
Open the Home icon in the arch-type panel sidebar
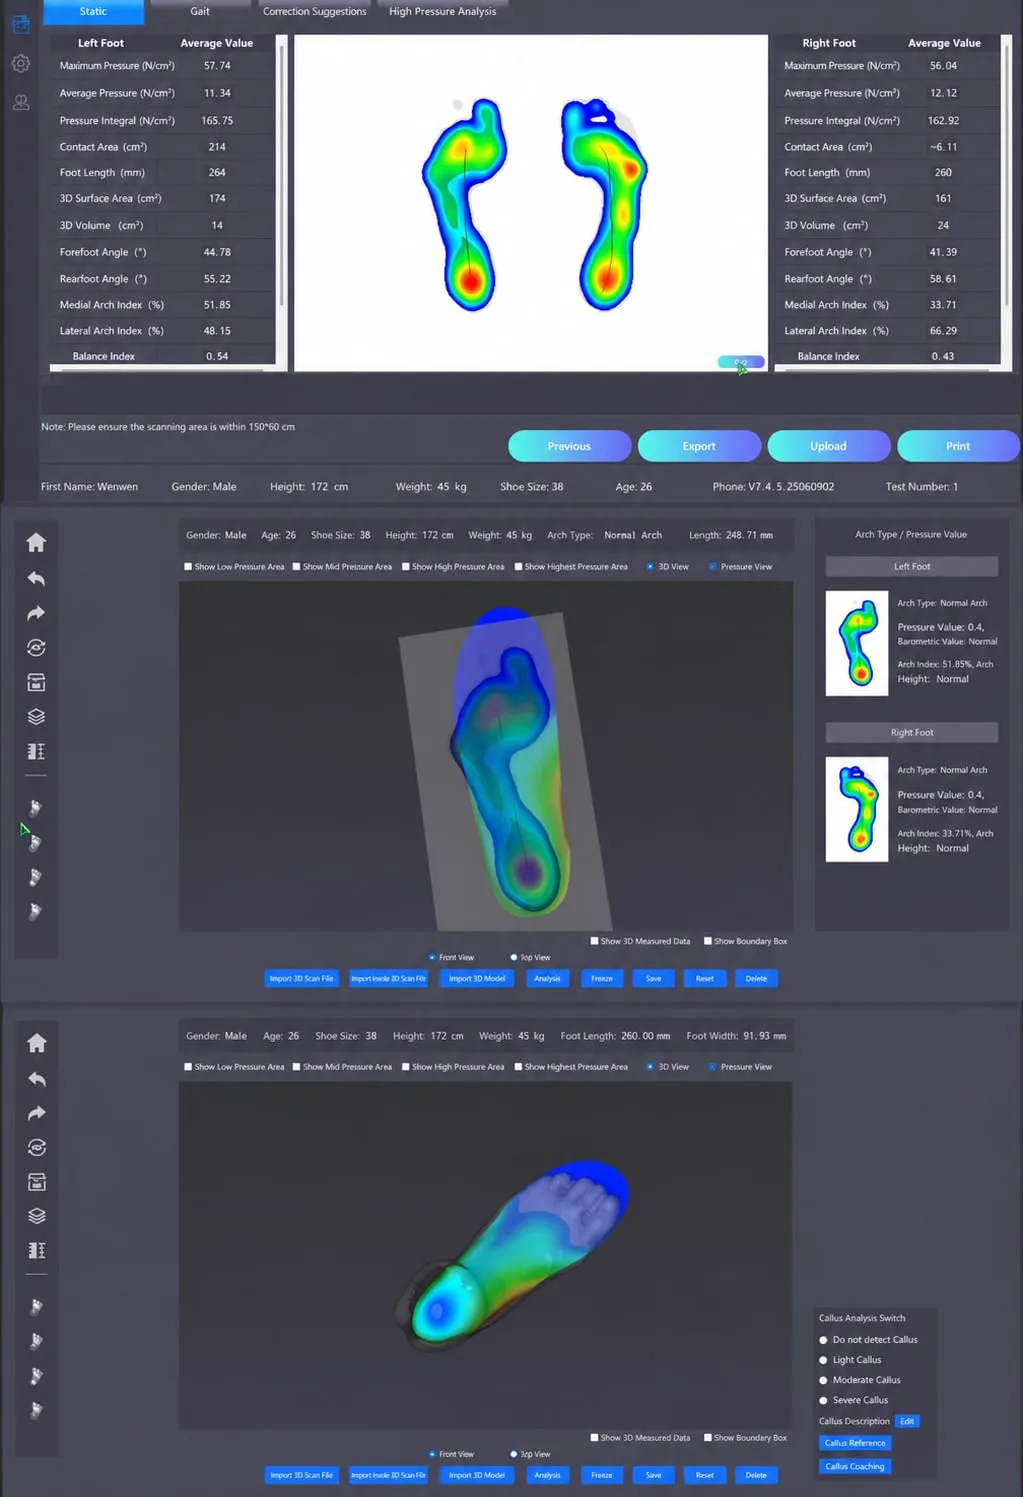(x=36, y=542)
